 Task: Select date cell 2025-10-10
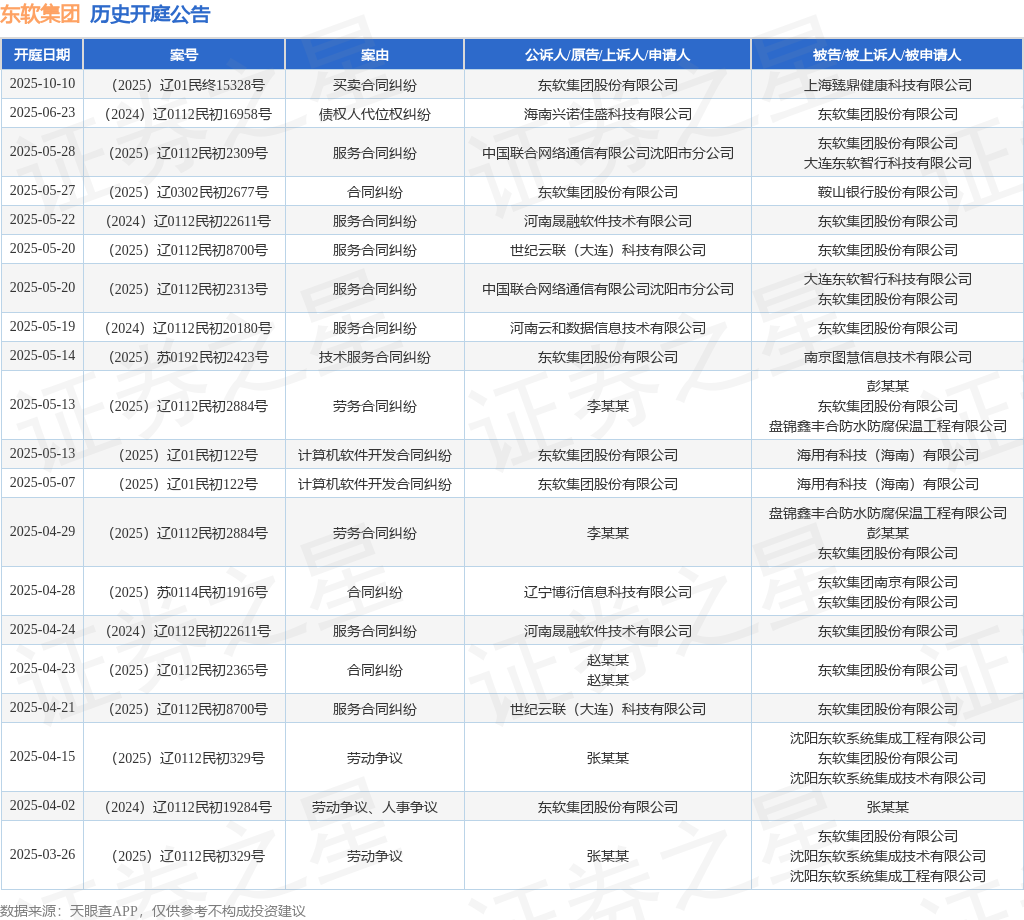[x=42, y=84]
